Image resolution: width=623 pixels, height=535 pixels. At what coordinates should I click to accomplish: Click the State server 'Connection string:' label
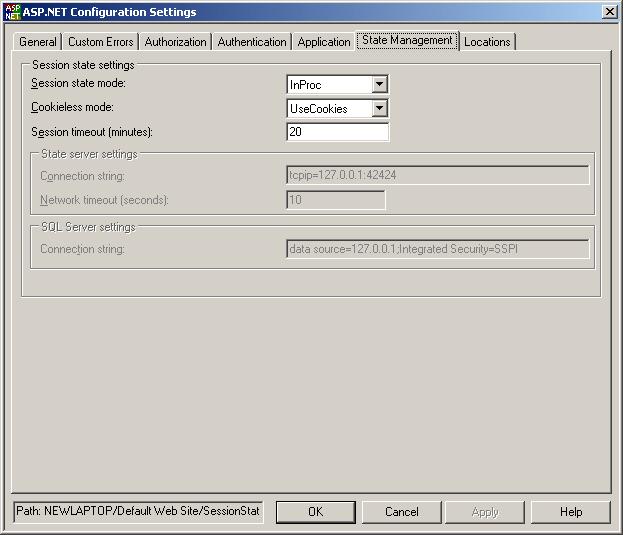(x=82, y=176)
